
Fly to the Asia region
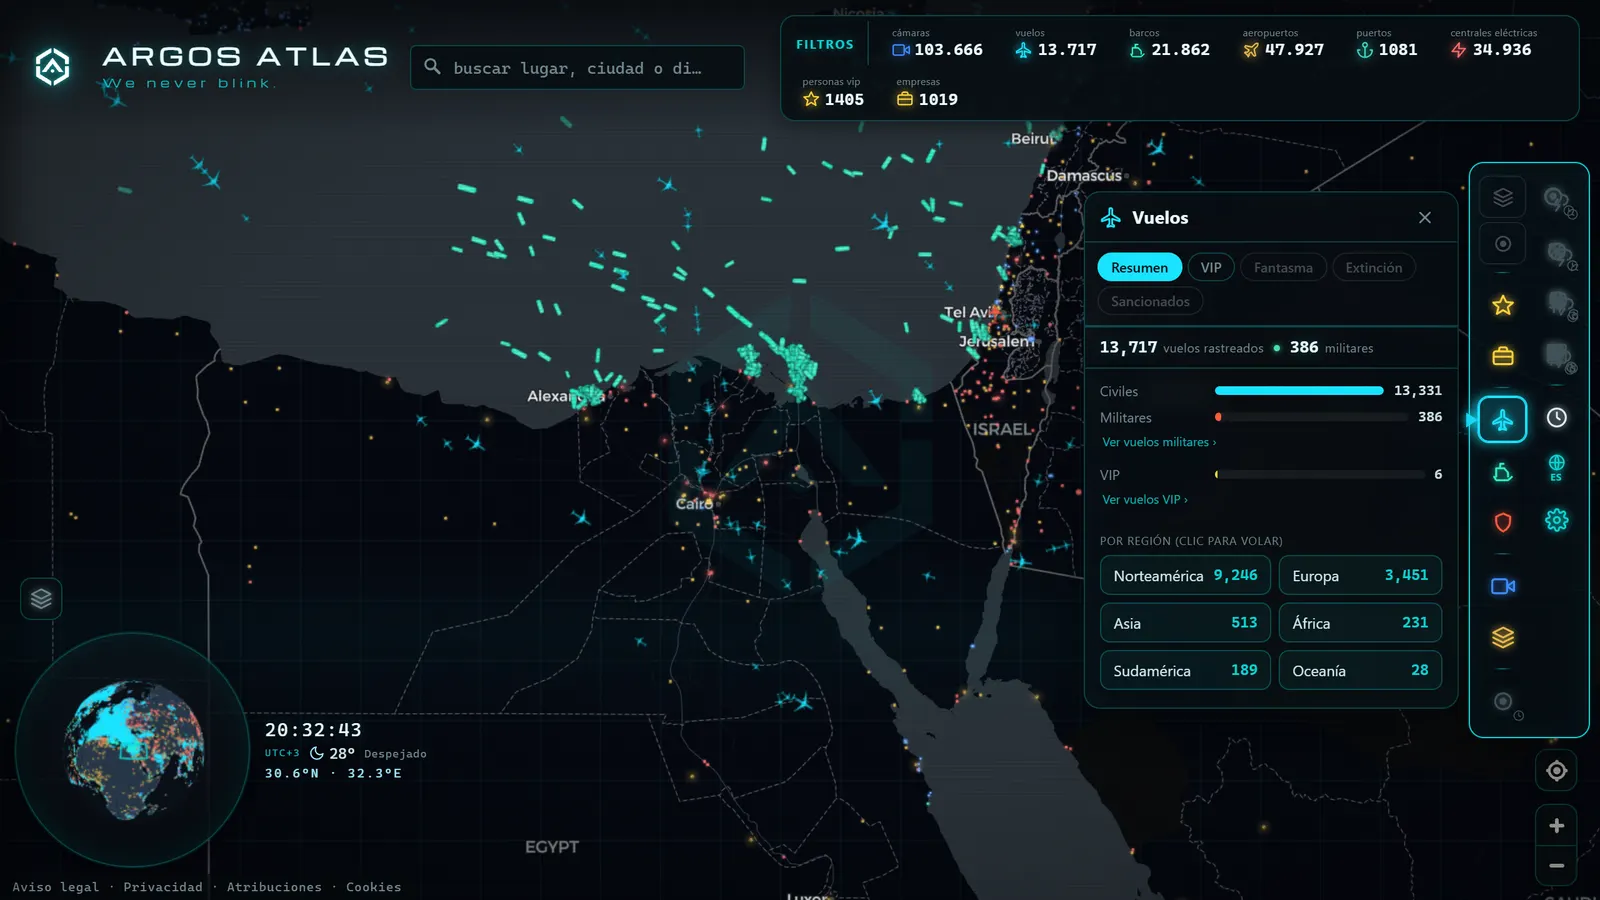1185,623
